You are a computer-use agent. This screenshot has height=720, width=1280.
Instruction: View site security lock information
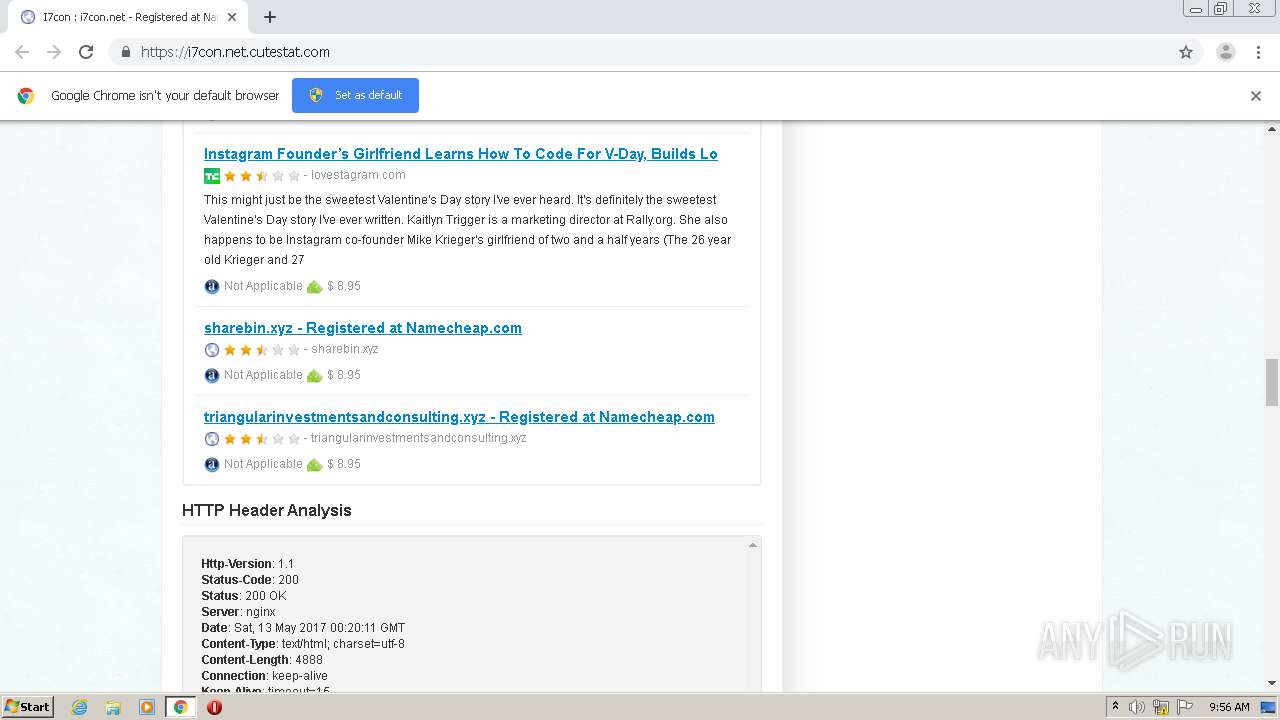point(125,52)
